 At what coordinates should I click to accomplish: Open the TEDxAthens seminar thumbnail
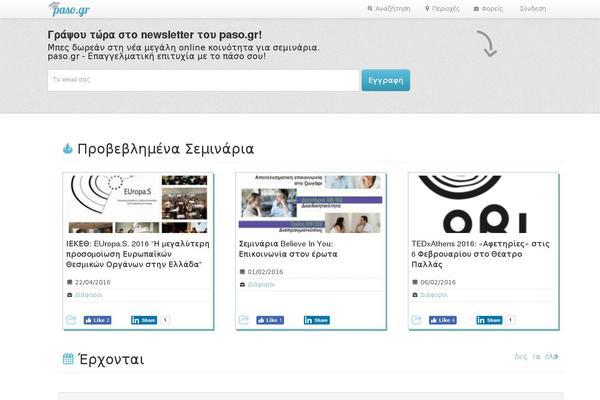tap(483, 204)
